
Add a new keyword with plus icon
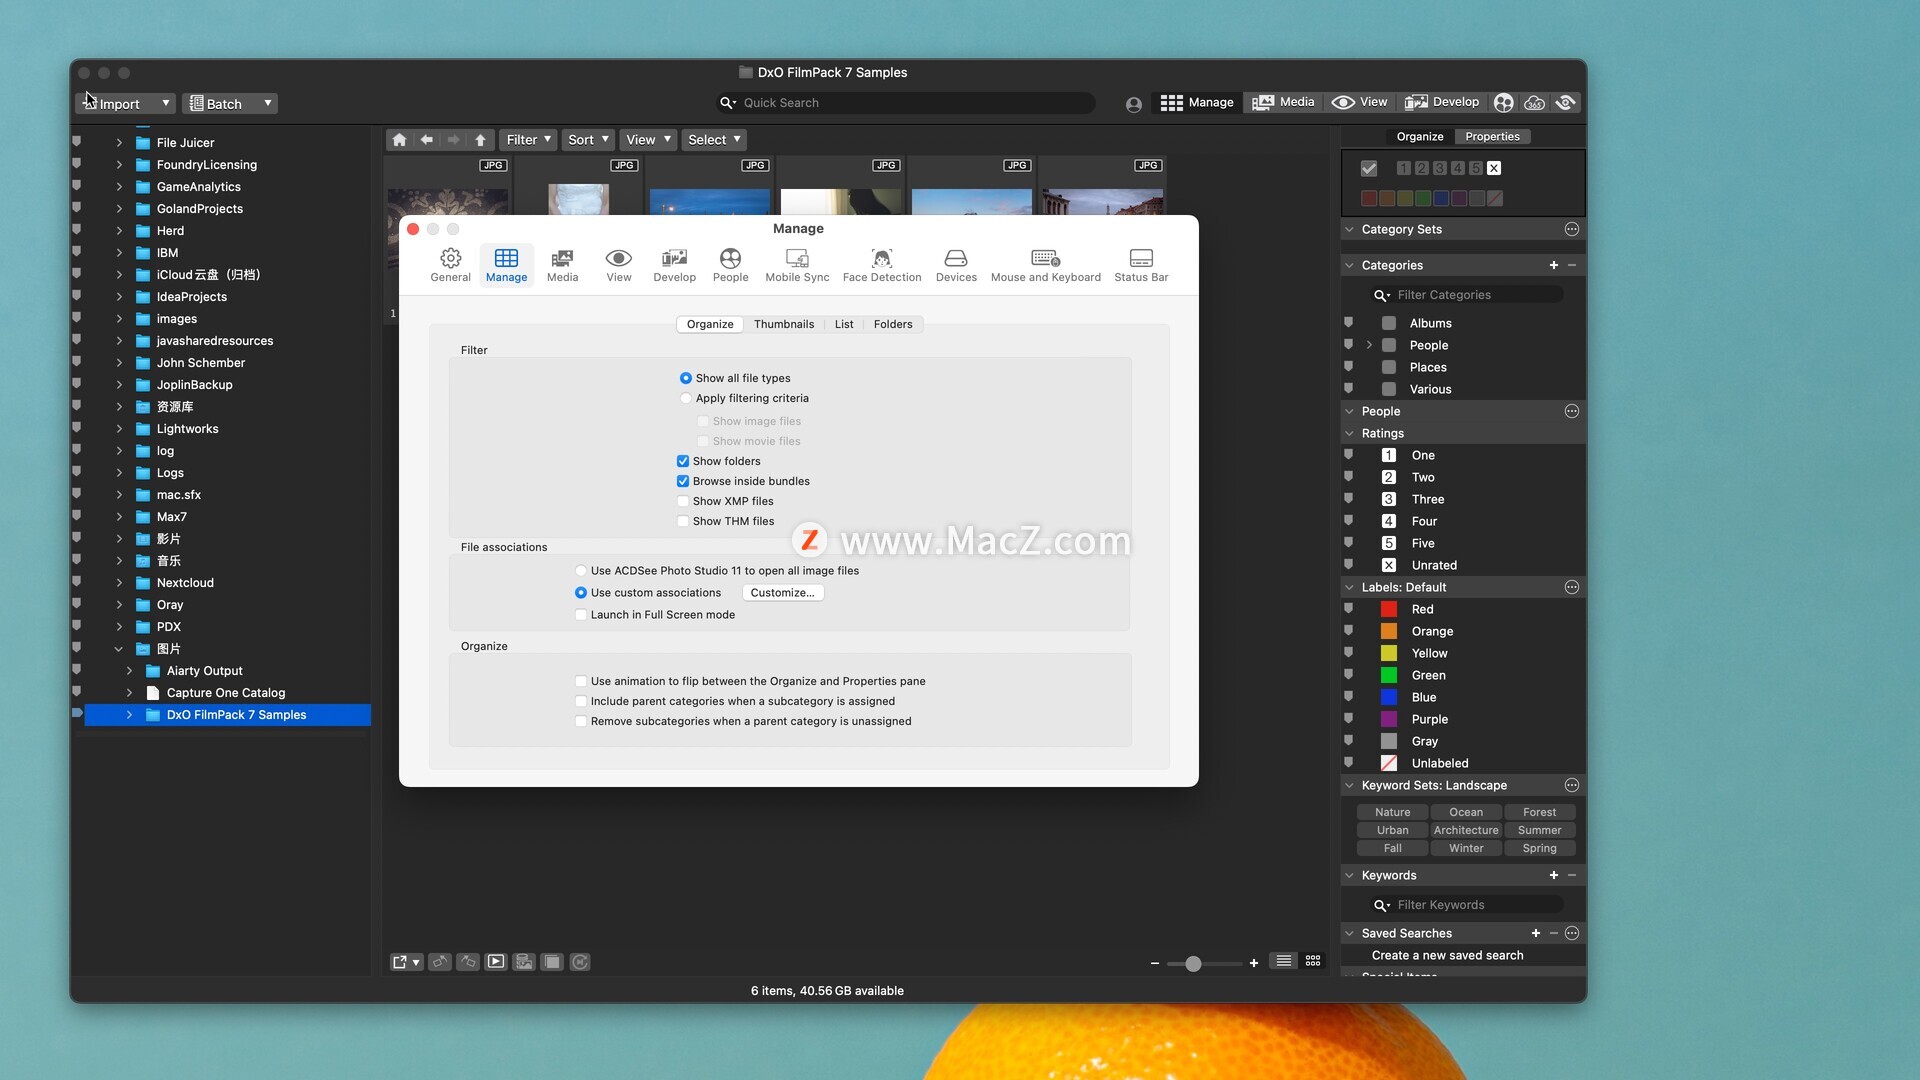point(1554,875)
